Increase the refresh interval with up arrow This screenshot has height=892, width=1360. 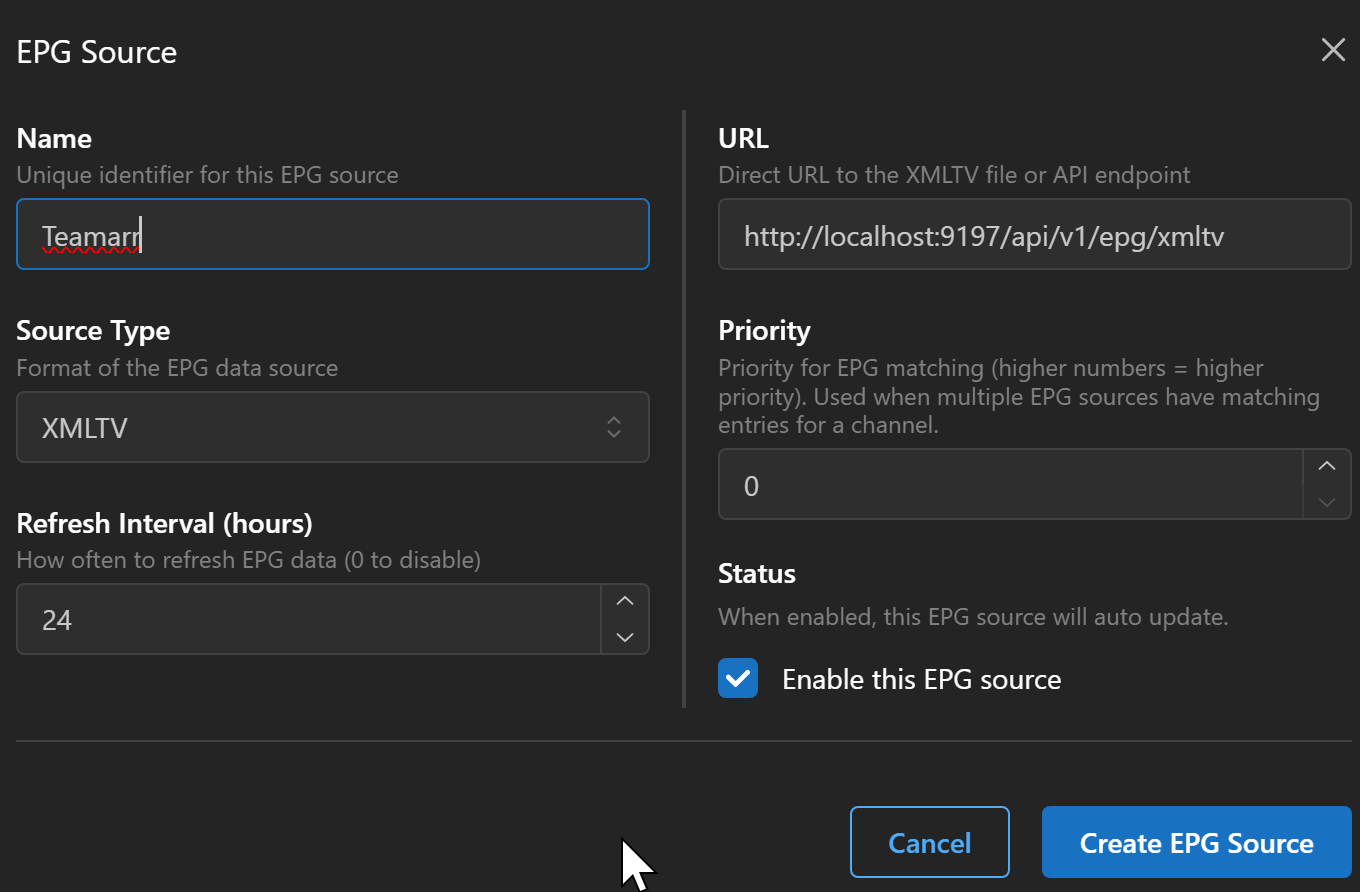(x=625, y=602)
